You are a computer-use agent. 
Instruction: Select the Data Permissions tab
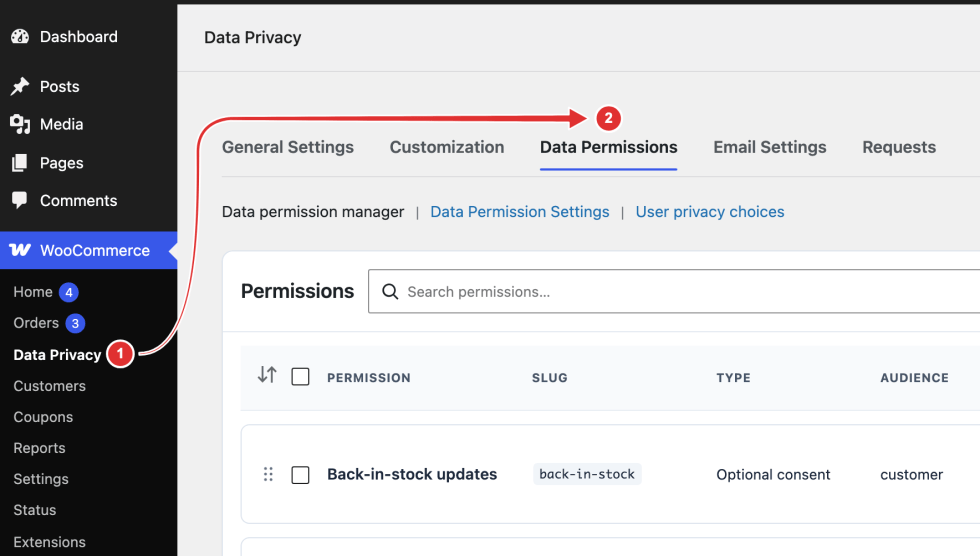(x=608, y=147)
